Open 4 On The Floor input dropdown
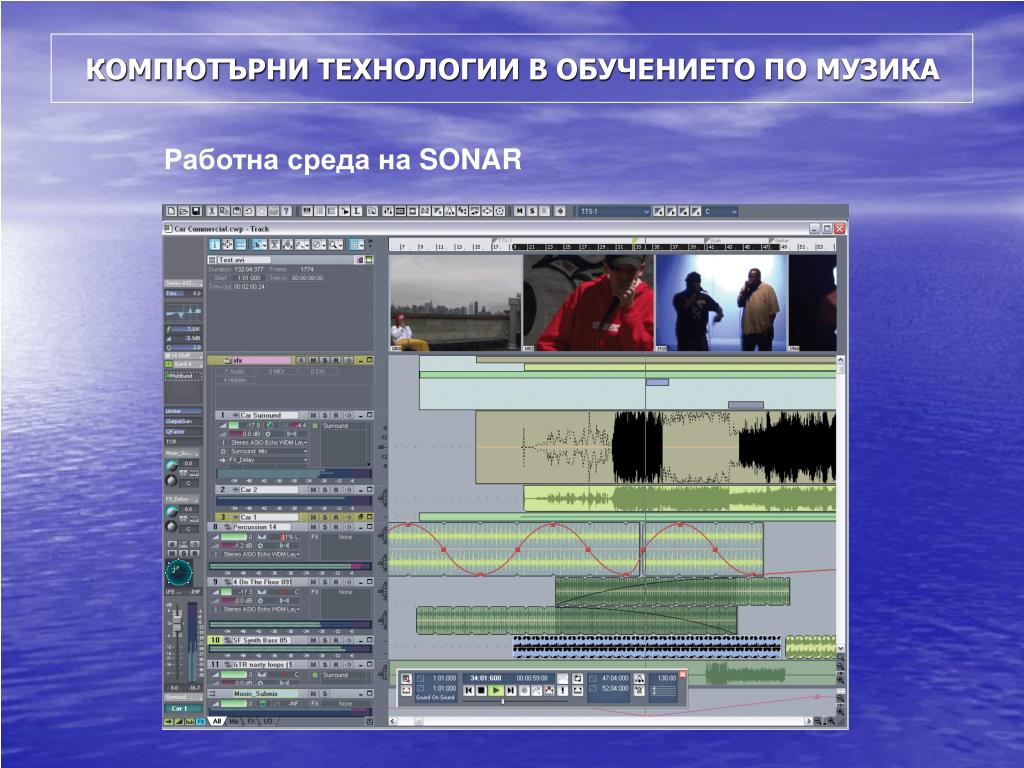 click(x=261, y=609)
